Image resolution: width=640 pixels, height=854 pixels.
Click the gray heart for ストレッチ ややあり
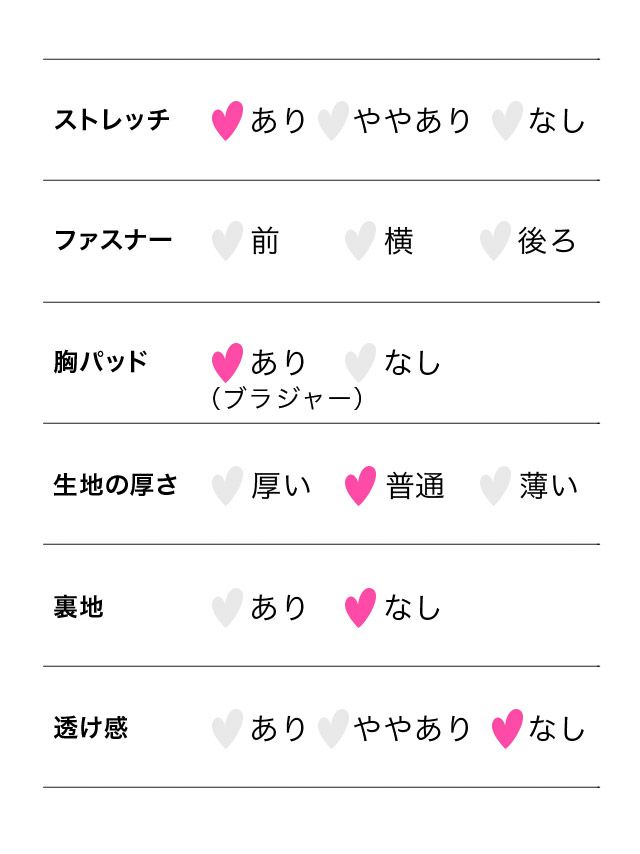[x=332, y=121]
